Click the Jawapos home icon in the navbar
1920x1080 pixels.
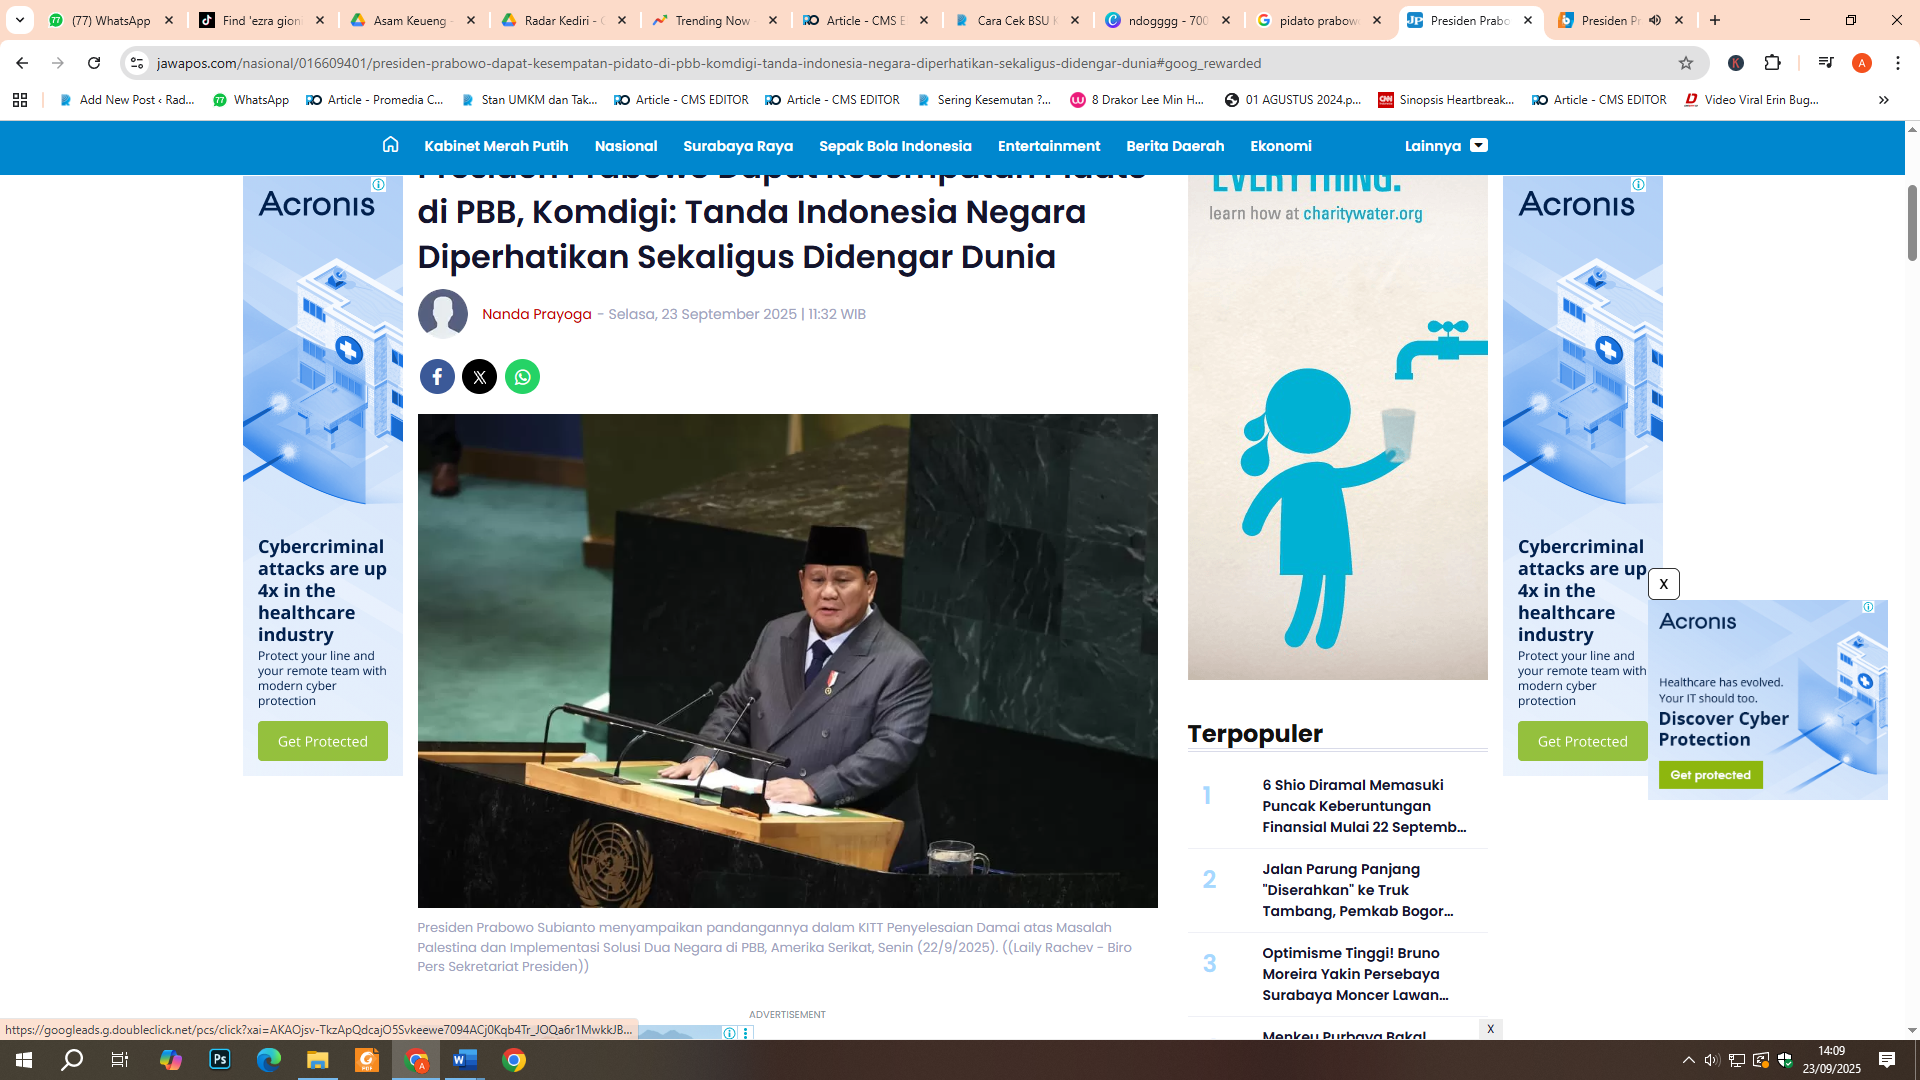click(389, 146)
